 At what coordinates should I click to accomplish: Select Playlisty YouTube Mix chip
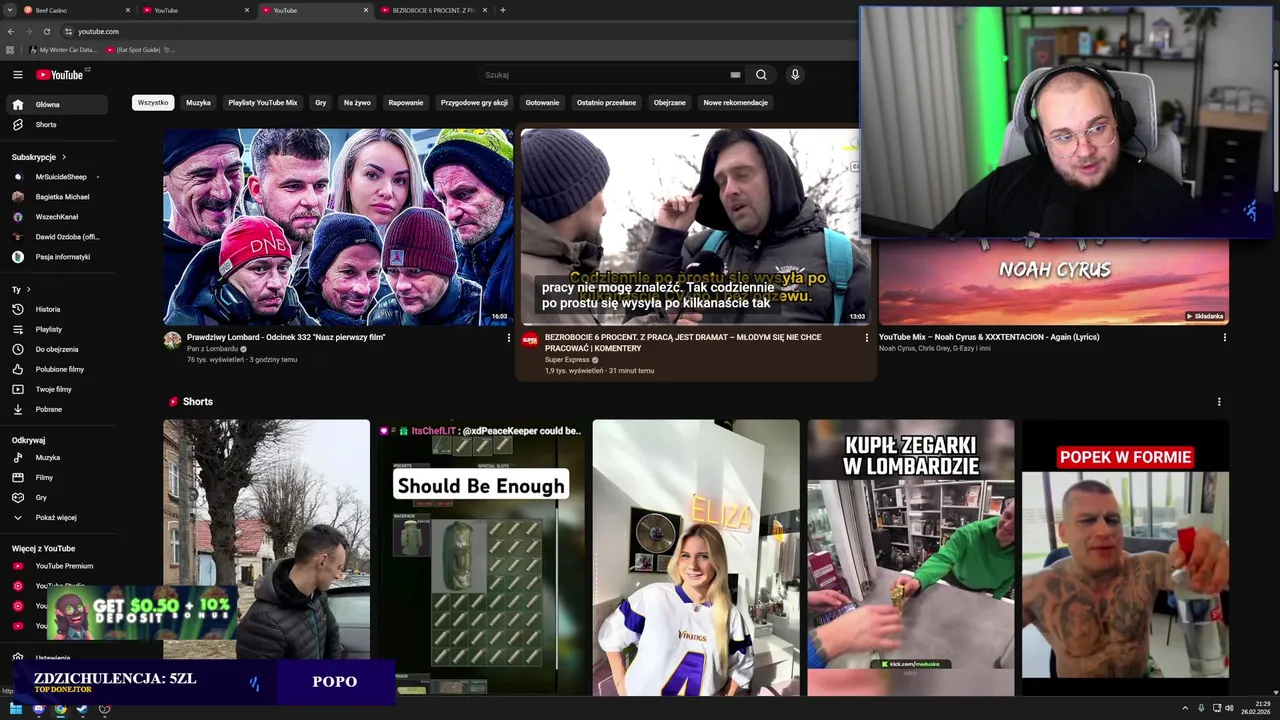[x=262, y=102]
